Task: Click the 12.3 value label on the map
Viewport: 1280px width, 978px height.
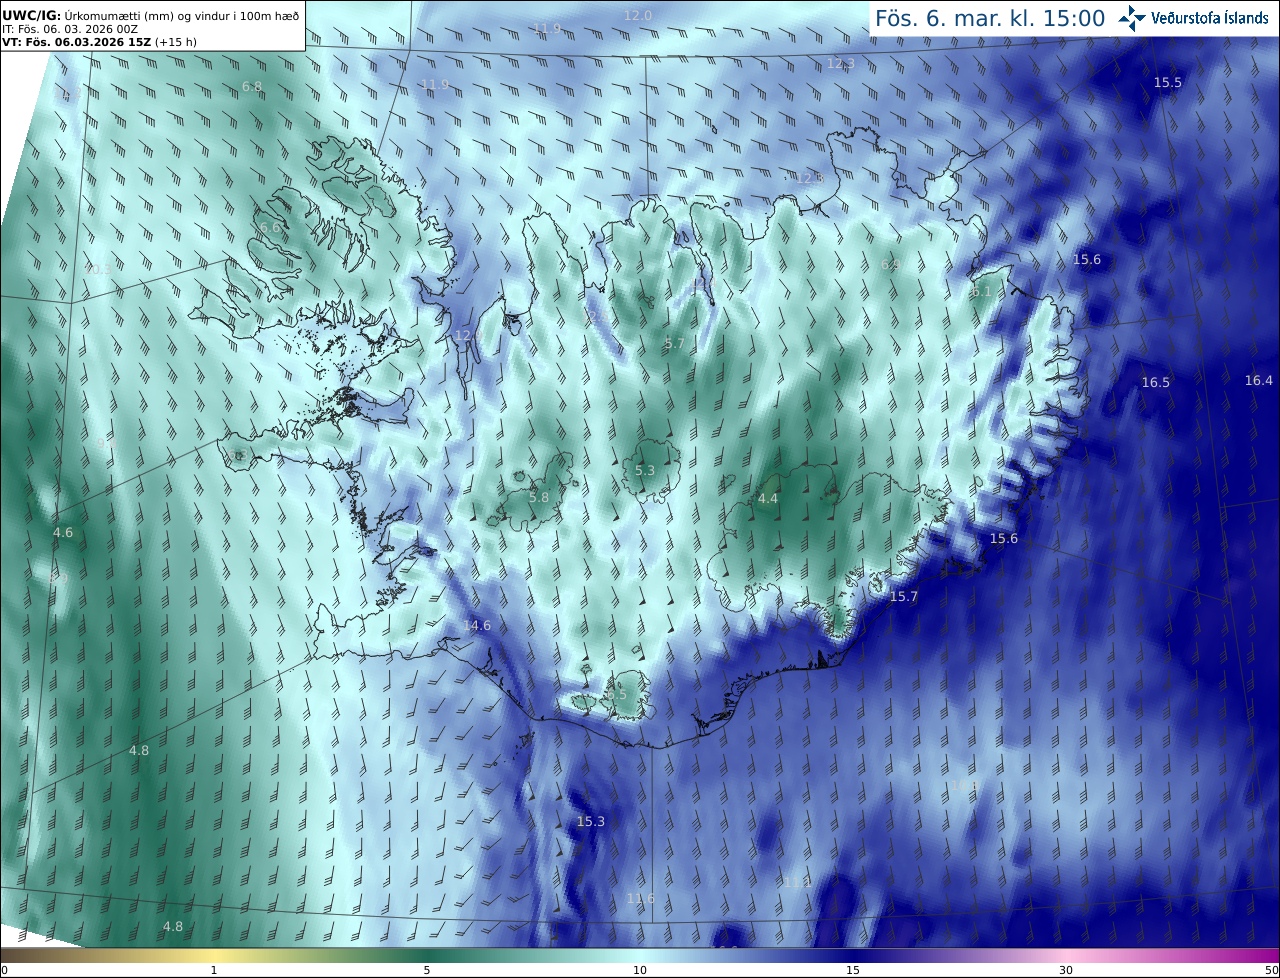Action: click(841, 63)
